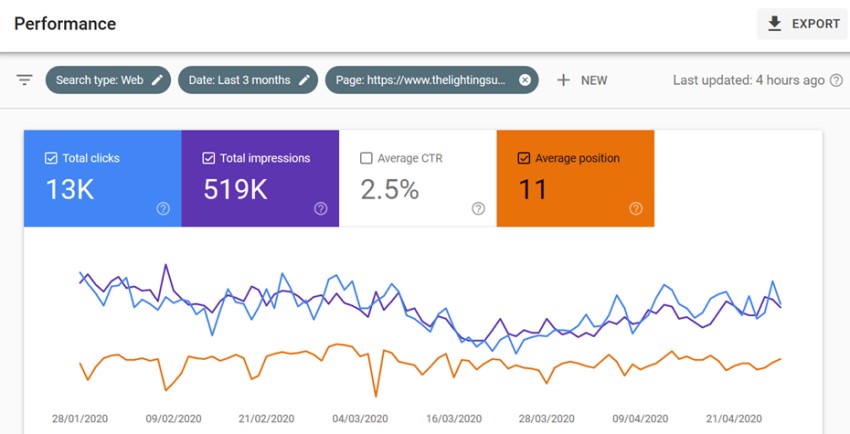The width and height of the screenshot is (850, 434).
Task: Click help icon on Total clicks card
Action: 163,209
